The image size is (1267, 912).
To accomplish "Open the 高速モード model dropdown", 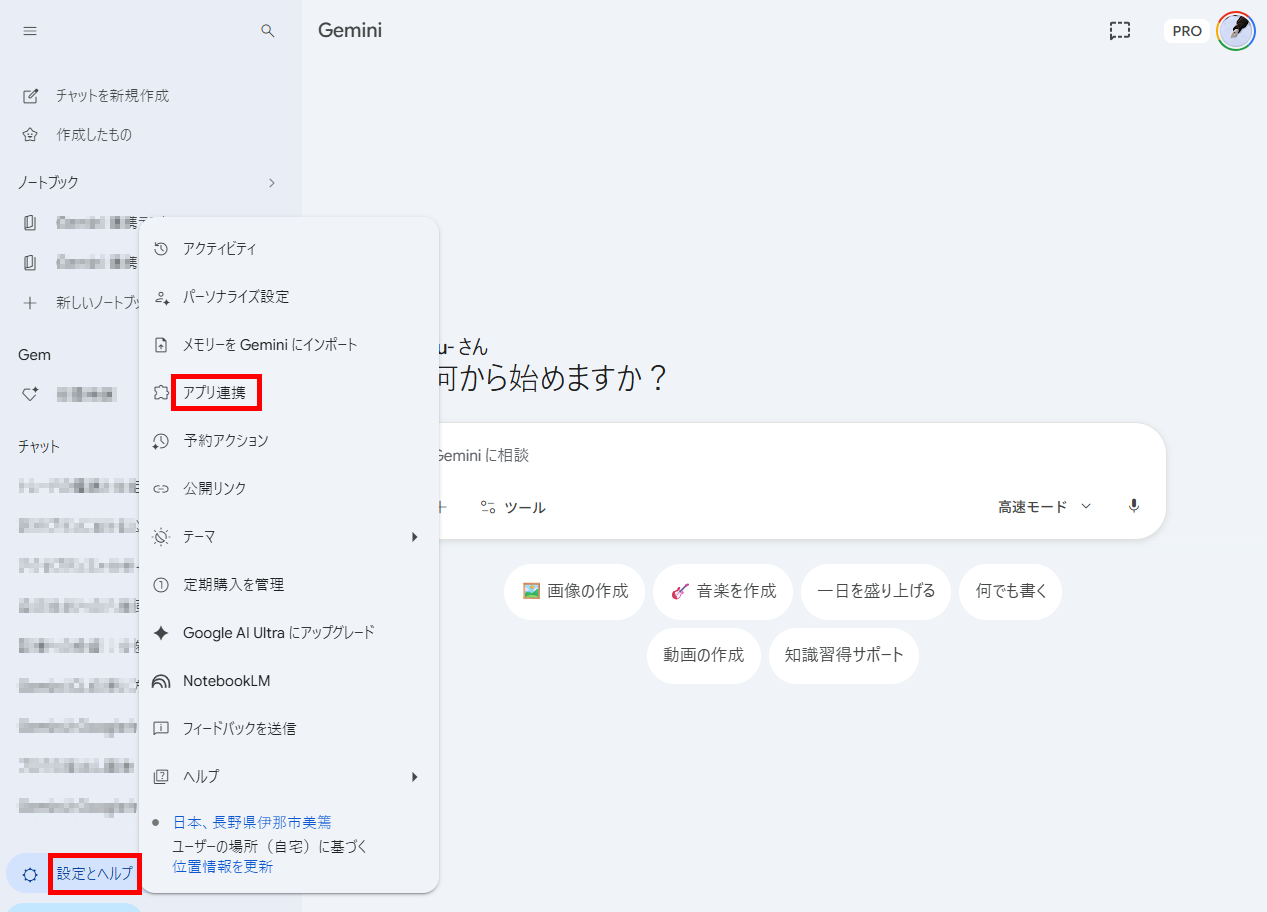I will pos(1045,507).
